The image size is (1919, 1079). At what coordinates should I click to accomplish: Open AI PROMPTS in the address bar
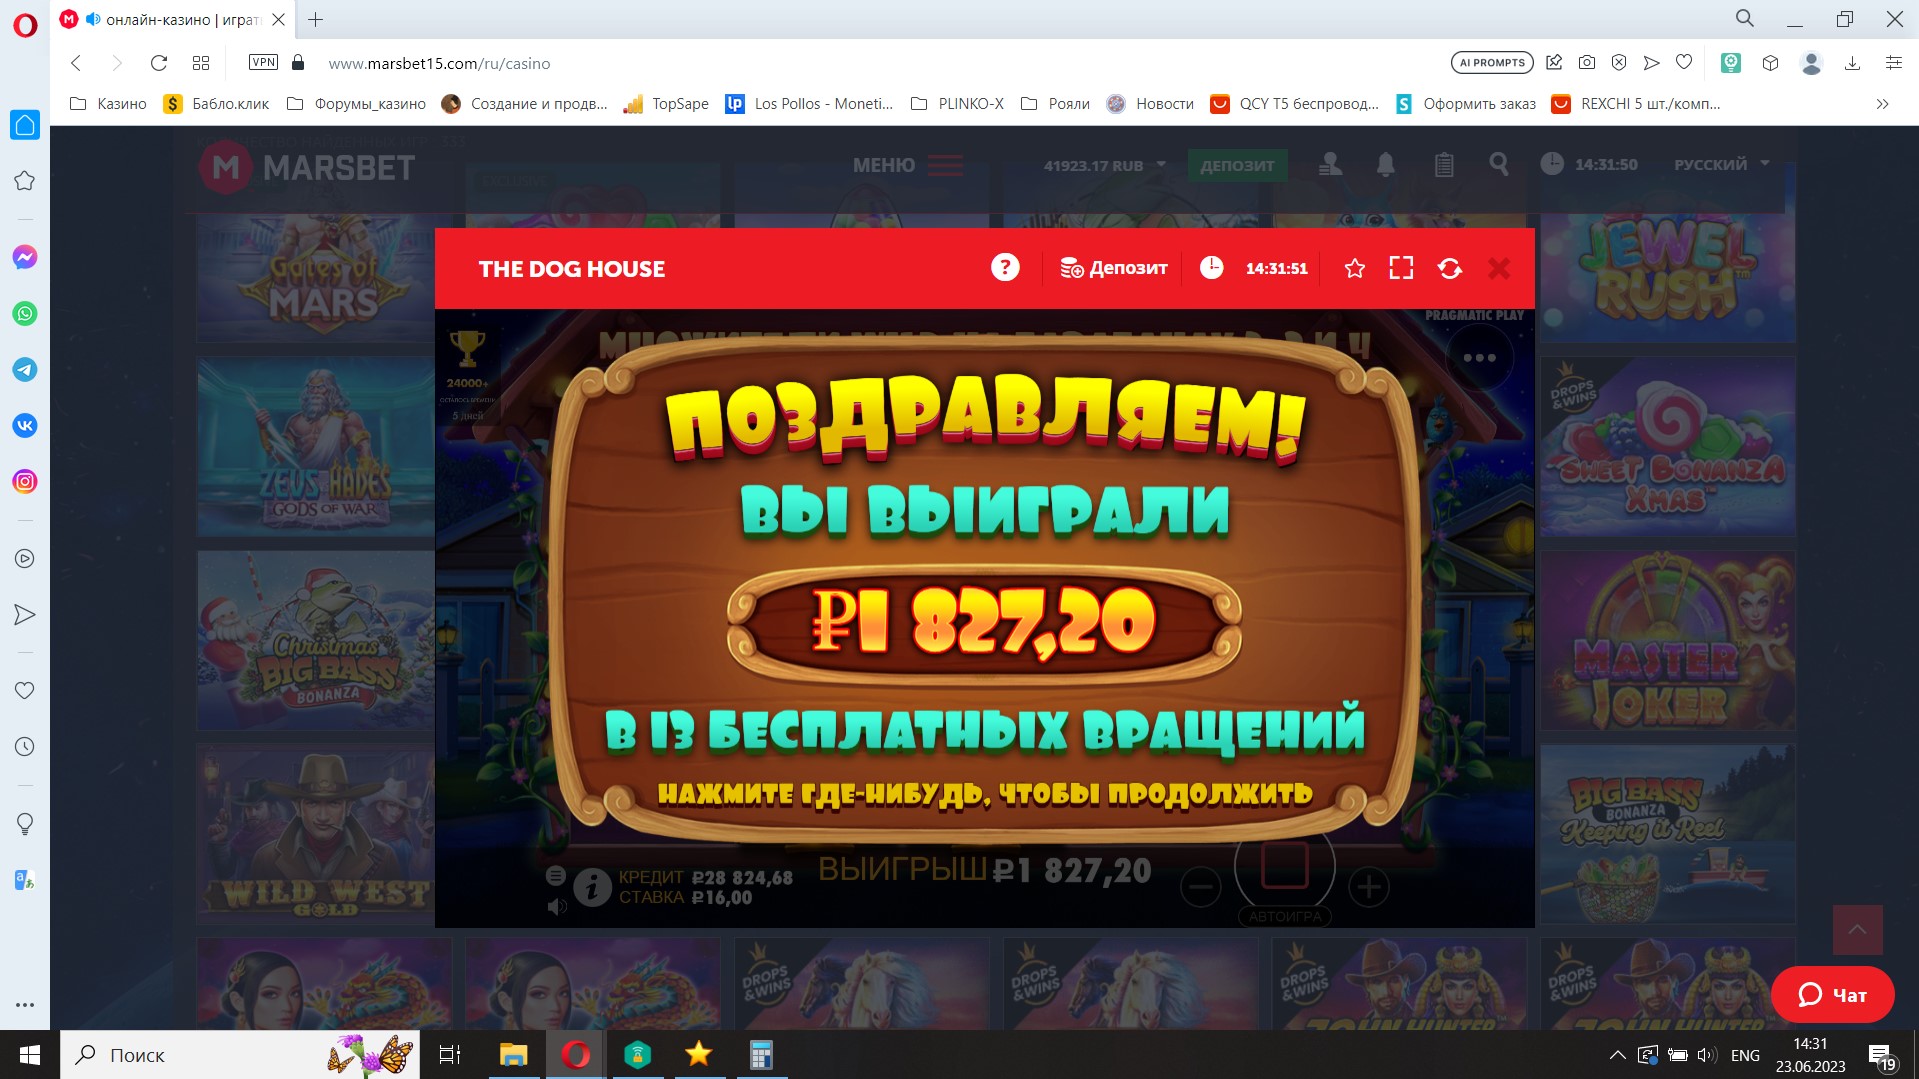(x=1492, y=63)
